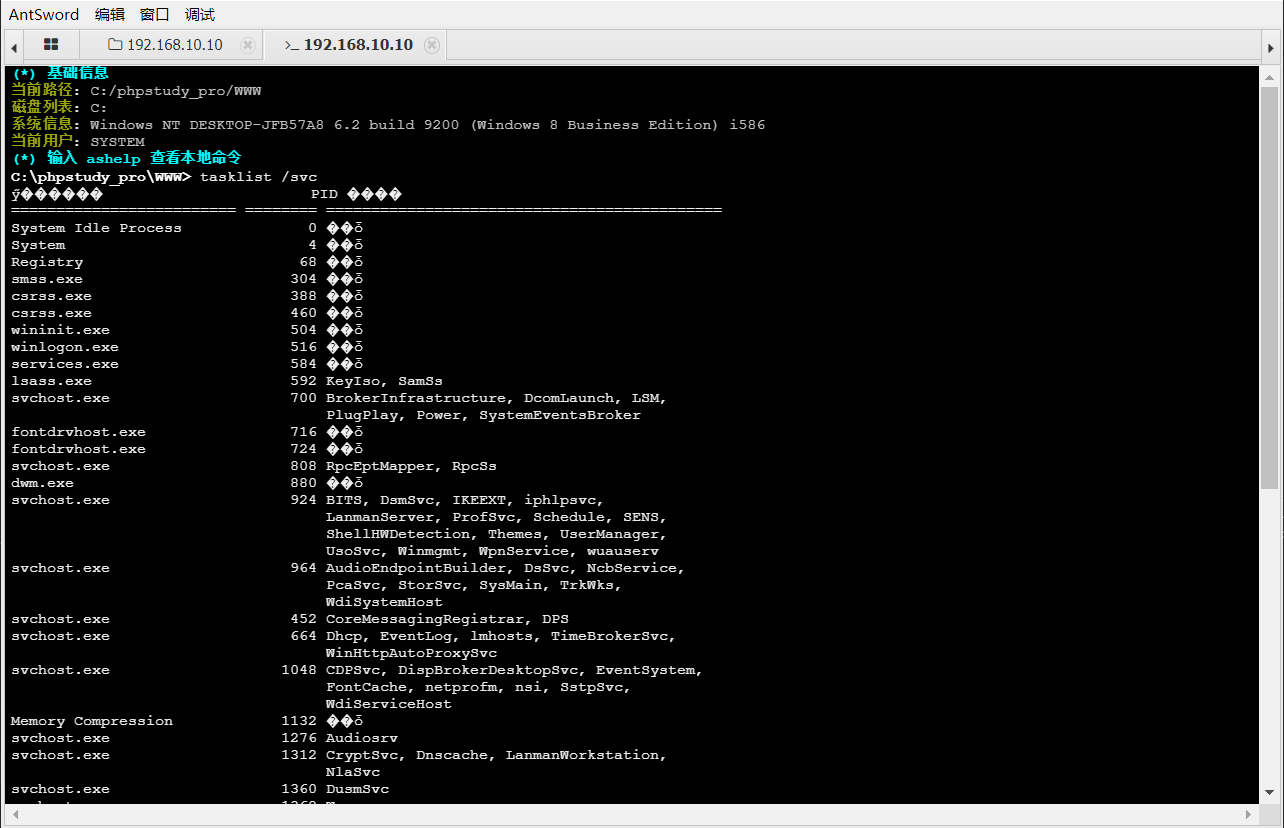This screenshot has width=1284, height=828.
Task: Open the home grid icon tab
Action: coord(51,45)
